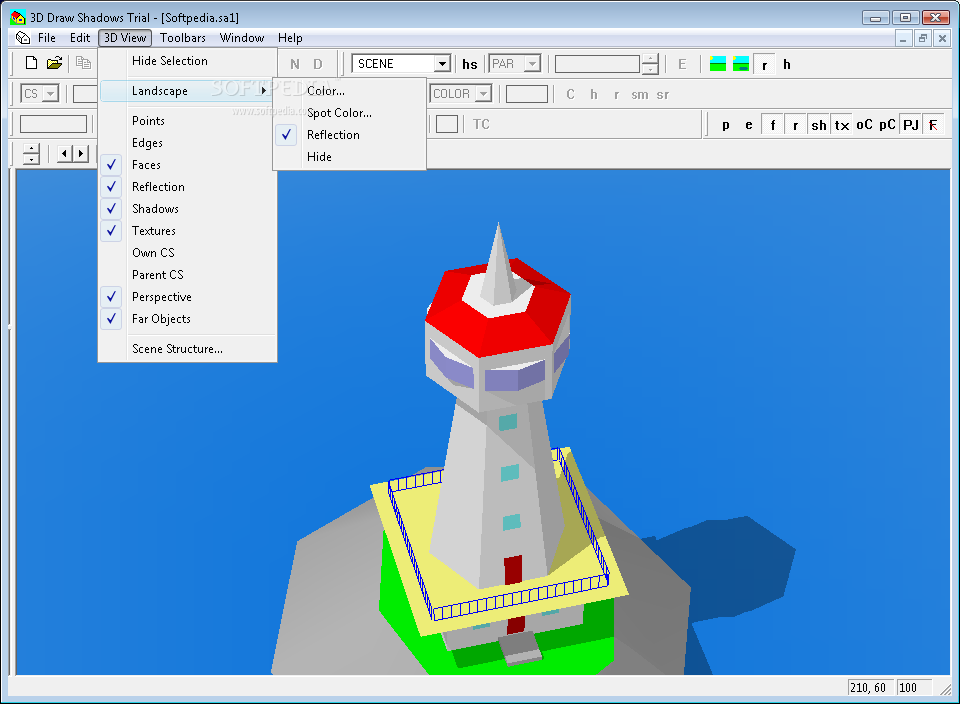Image resolution: width=960 pixels, height=704 pixels.
Task: Uncheck Textures in the 3D View menu
Action: [x=187, y=231]
